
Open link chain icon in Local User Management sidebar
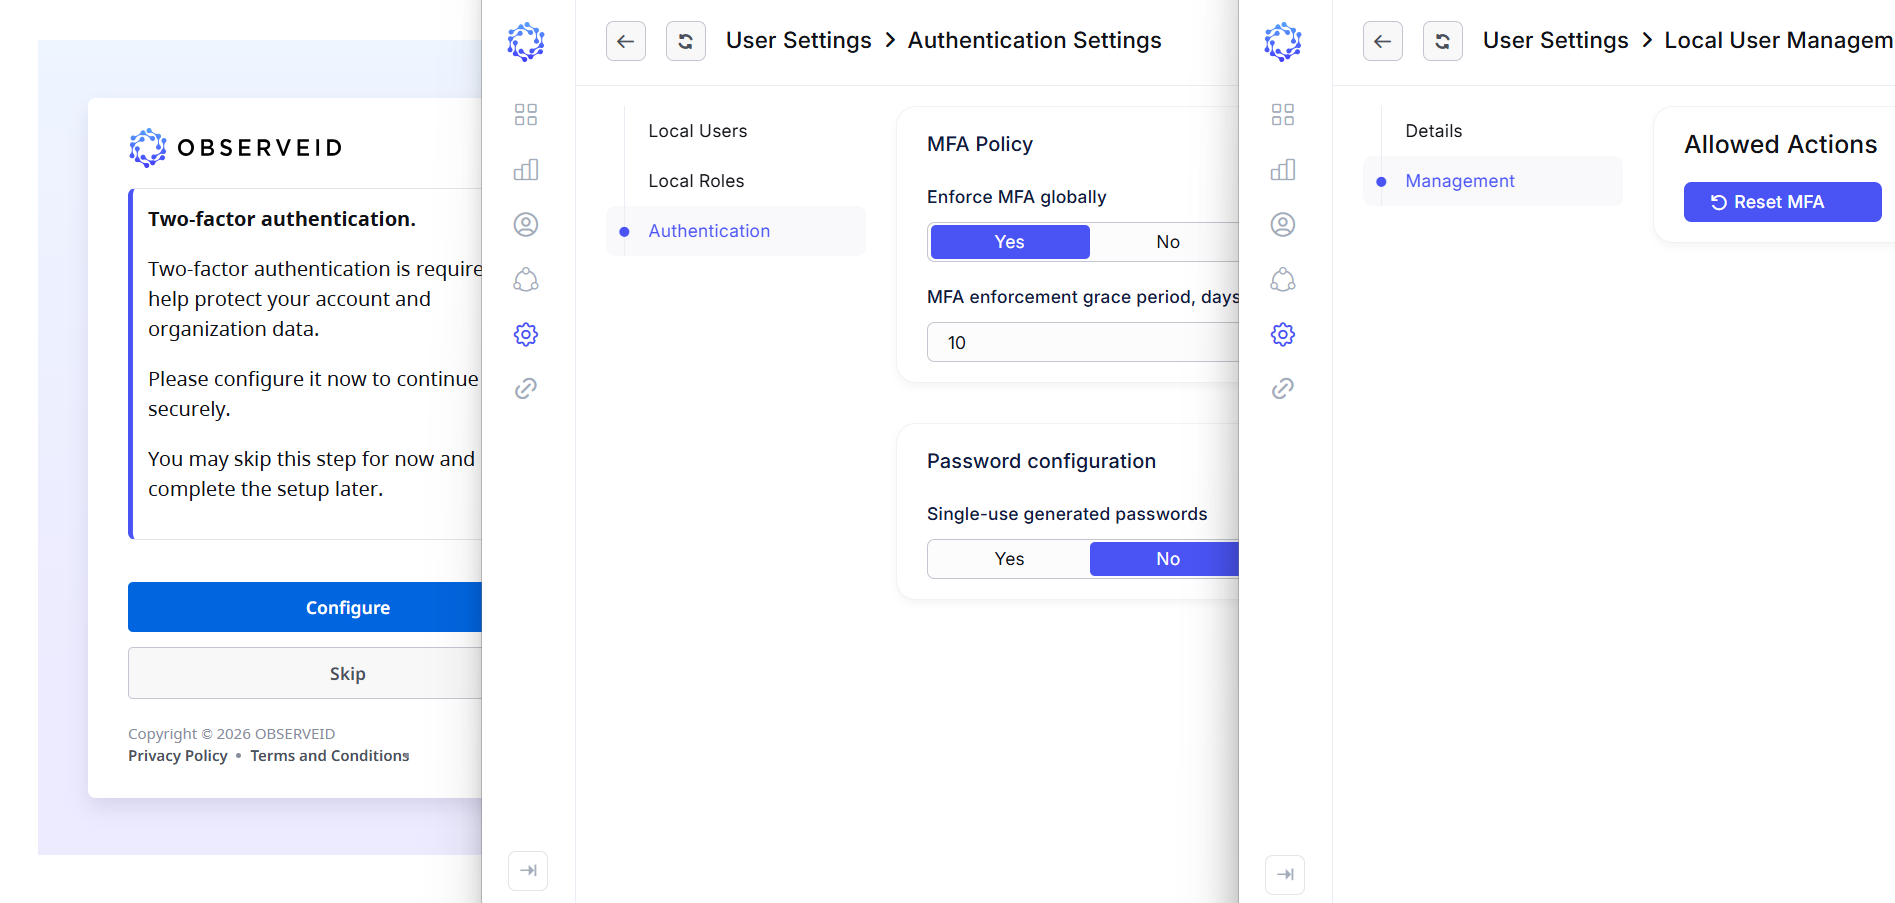(1283, 388)
